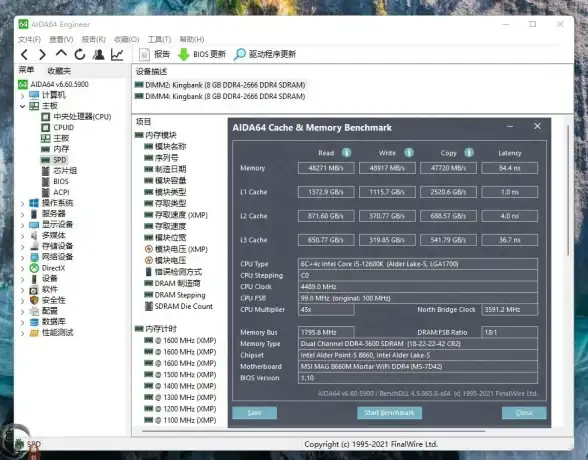Click Memory Latency value 84.4 ns
The width and height of the screenshot is (588, 460).
click(x=510, y=168)
